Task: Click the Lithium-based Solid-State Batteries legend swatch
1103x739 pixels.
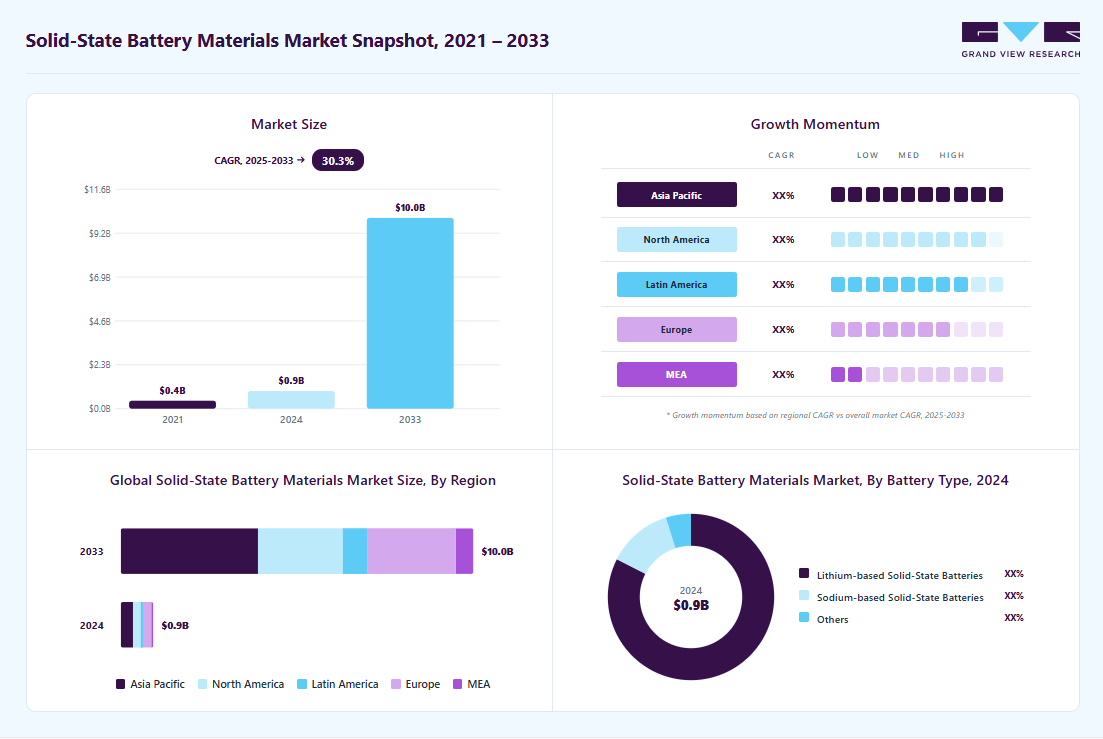Action: pyautogui.click(x=804, y=573)
